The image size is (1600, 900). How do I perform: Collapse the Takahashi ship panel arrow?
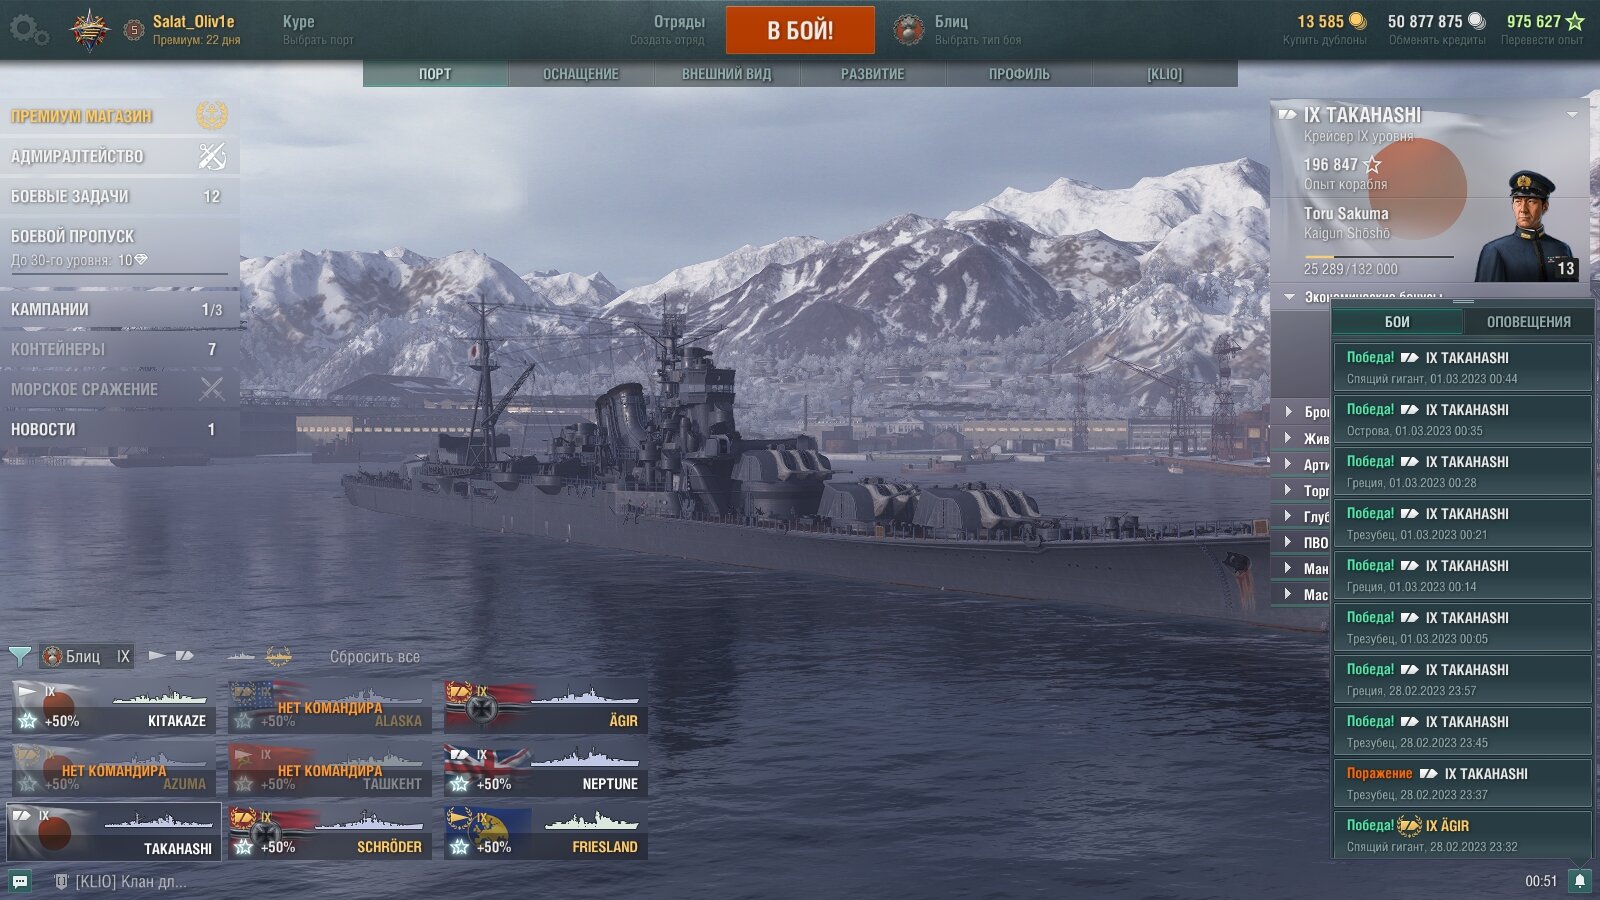[x=1572, y=115]
